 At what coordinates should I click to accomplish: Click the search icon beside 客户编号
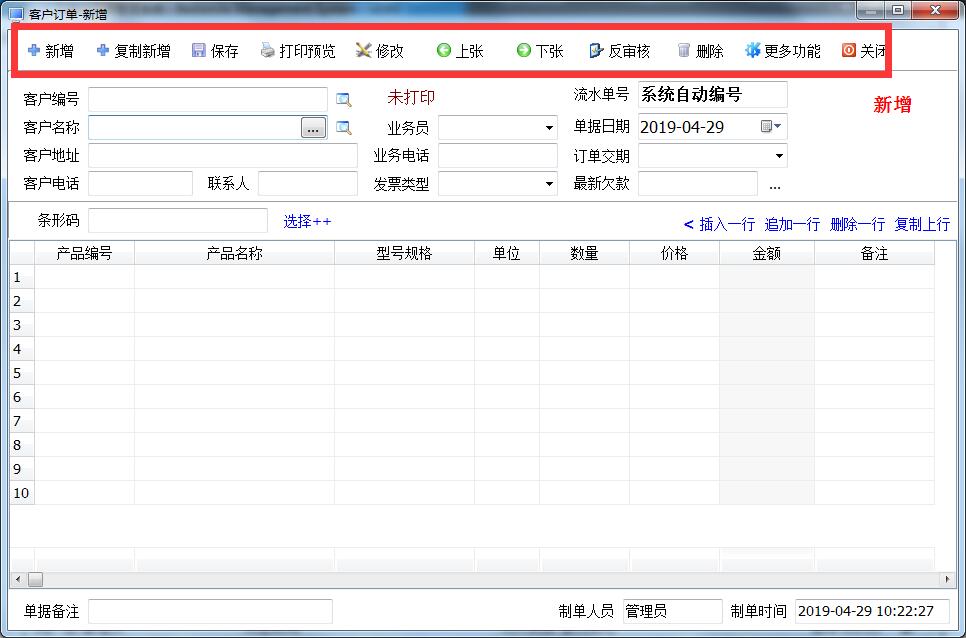coord(344,99)
